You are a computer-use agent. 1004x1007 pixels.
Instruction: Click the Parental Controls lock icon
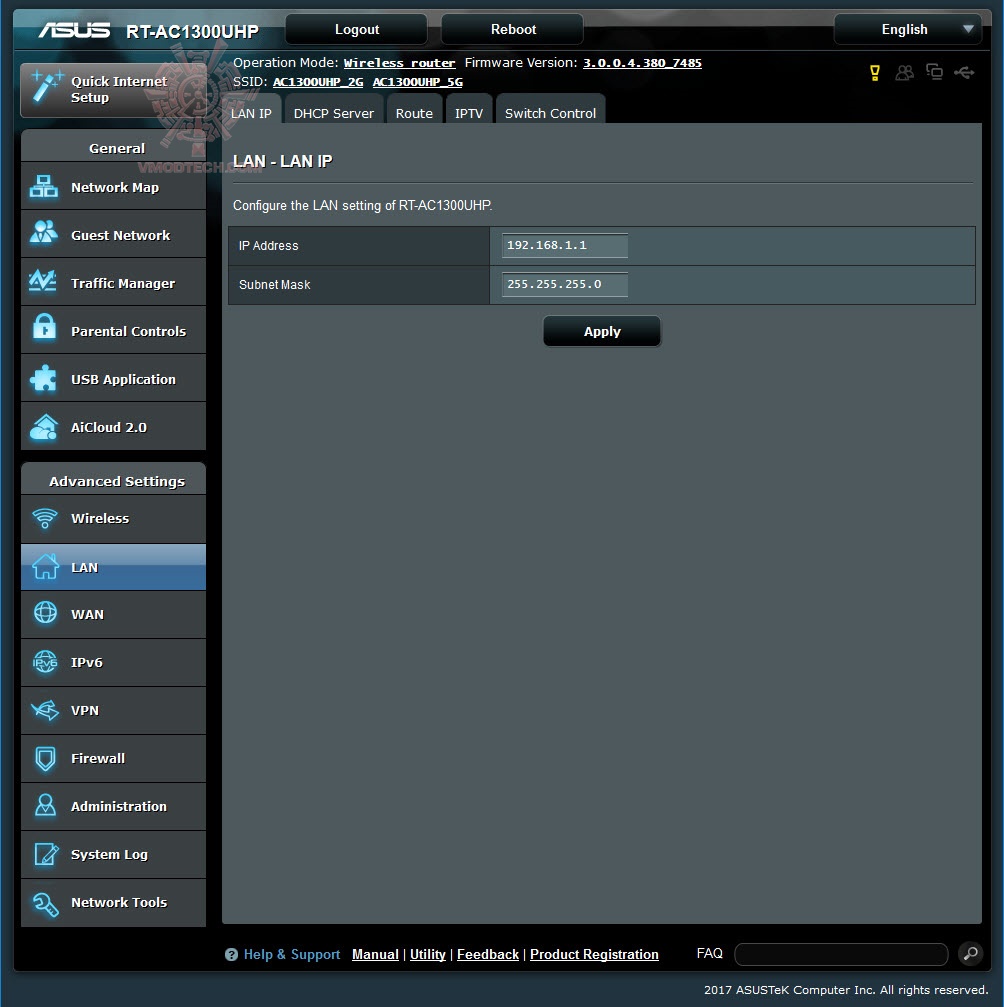coord(44,328)
